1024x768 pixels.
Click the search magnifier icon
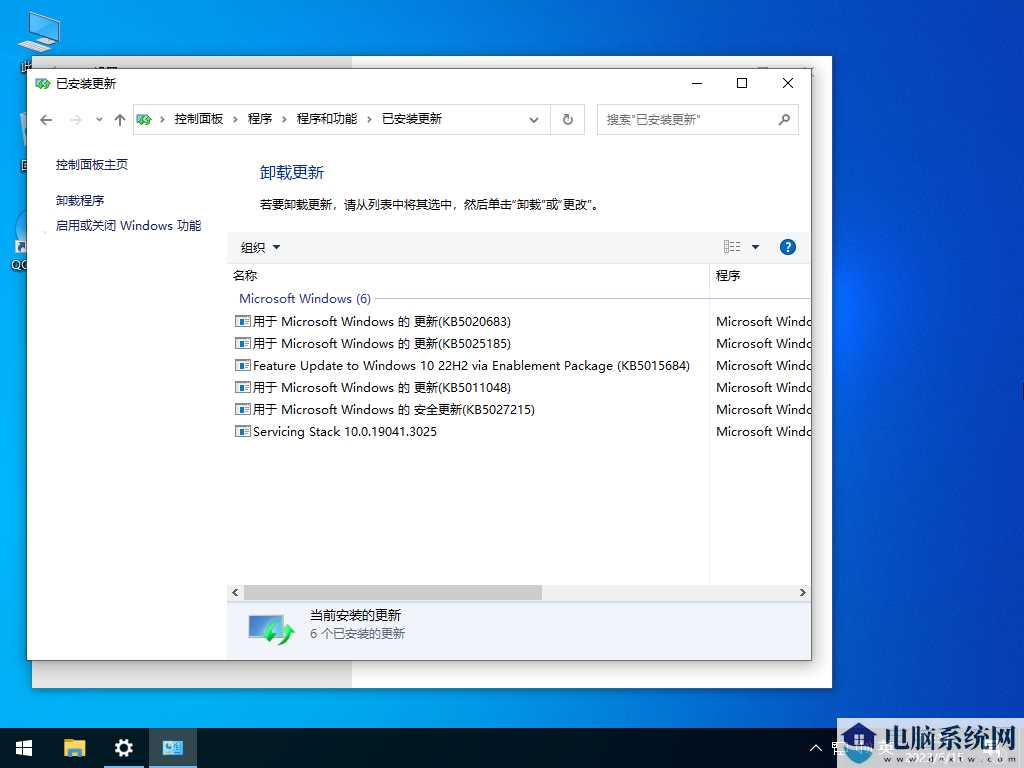pos(784,120)
